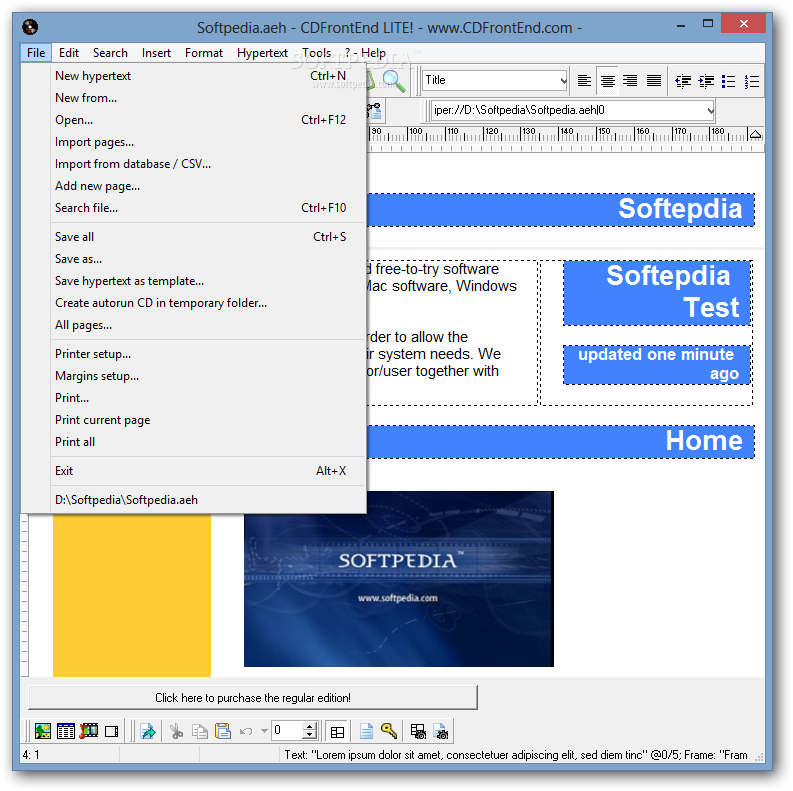Increase the spinner value
The image size is (793, 791).
(310, 726)
